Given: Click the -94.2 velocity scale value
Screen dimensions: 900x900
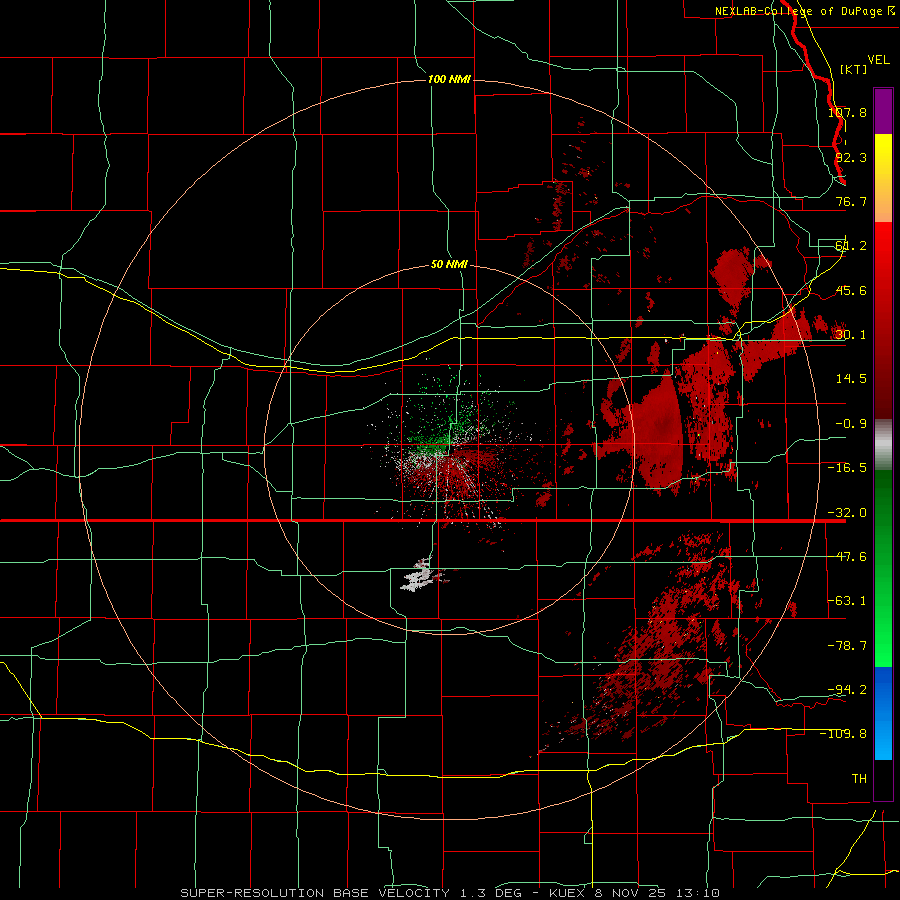Looking at the screenshot, I should [x=847, y=689].
